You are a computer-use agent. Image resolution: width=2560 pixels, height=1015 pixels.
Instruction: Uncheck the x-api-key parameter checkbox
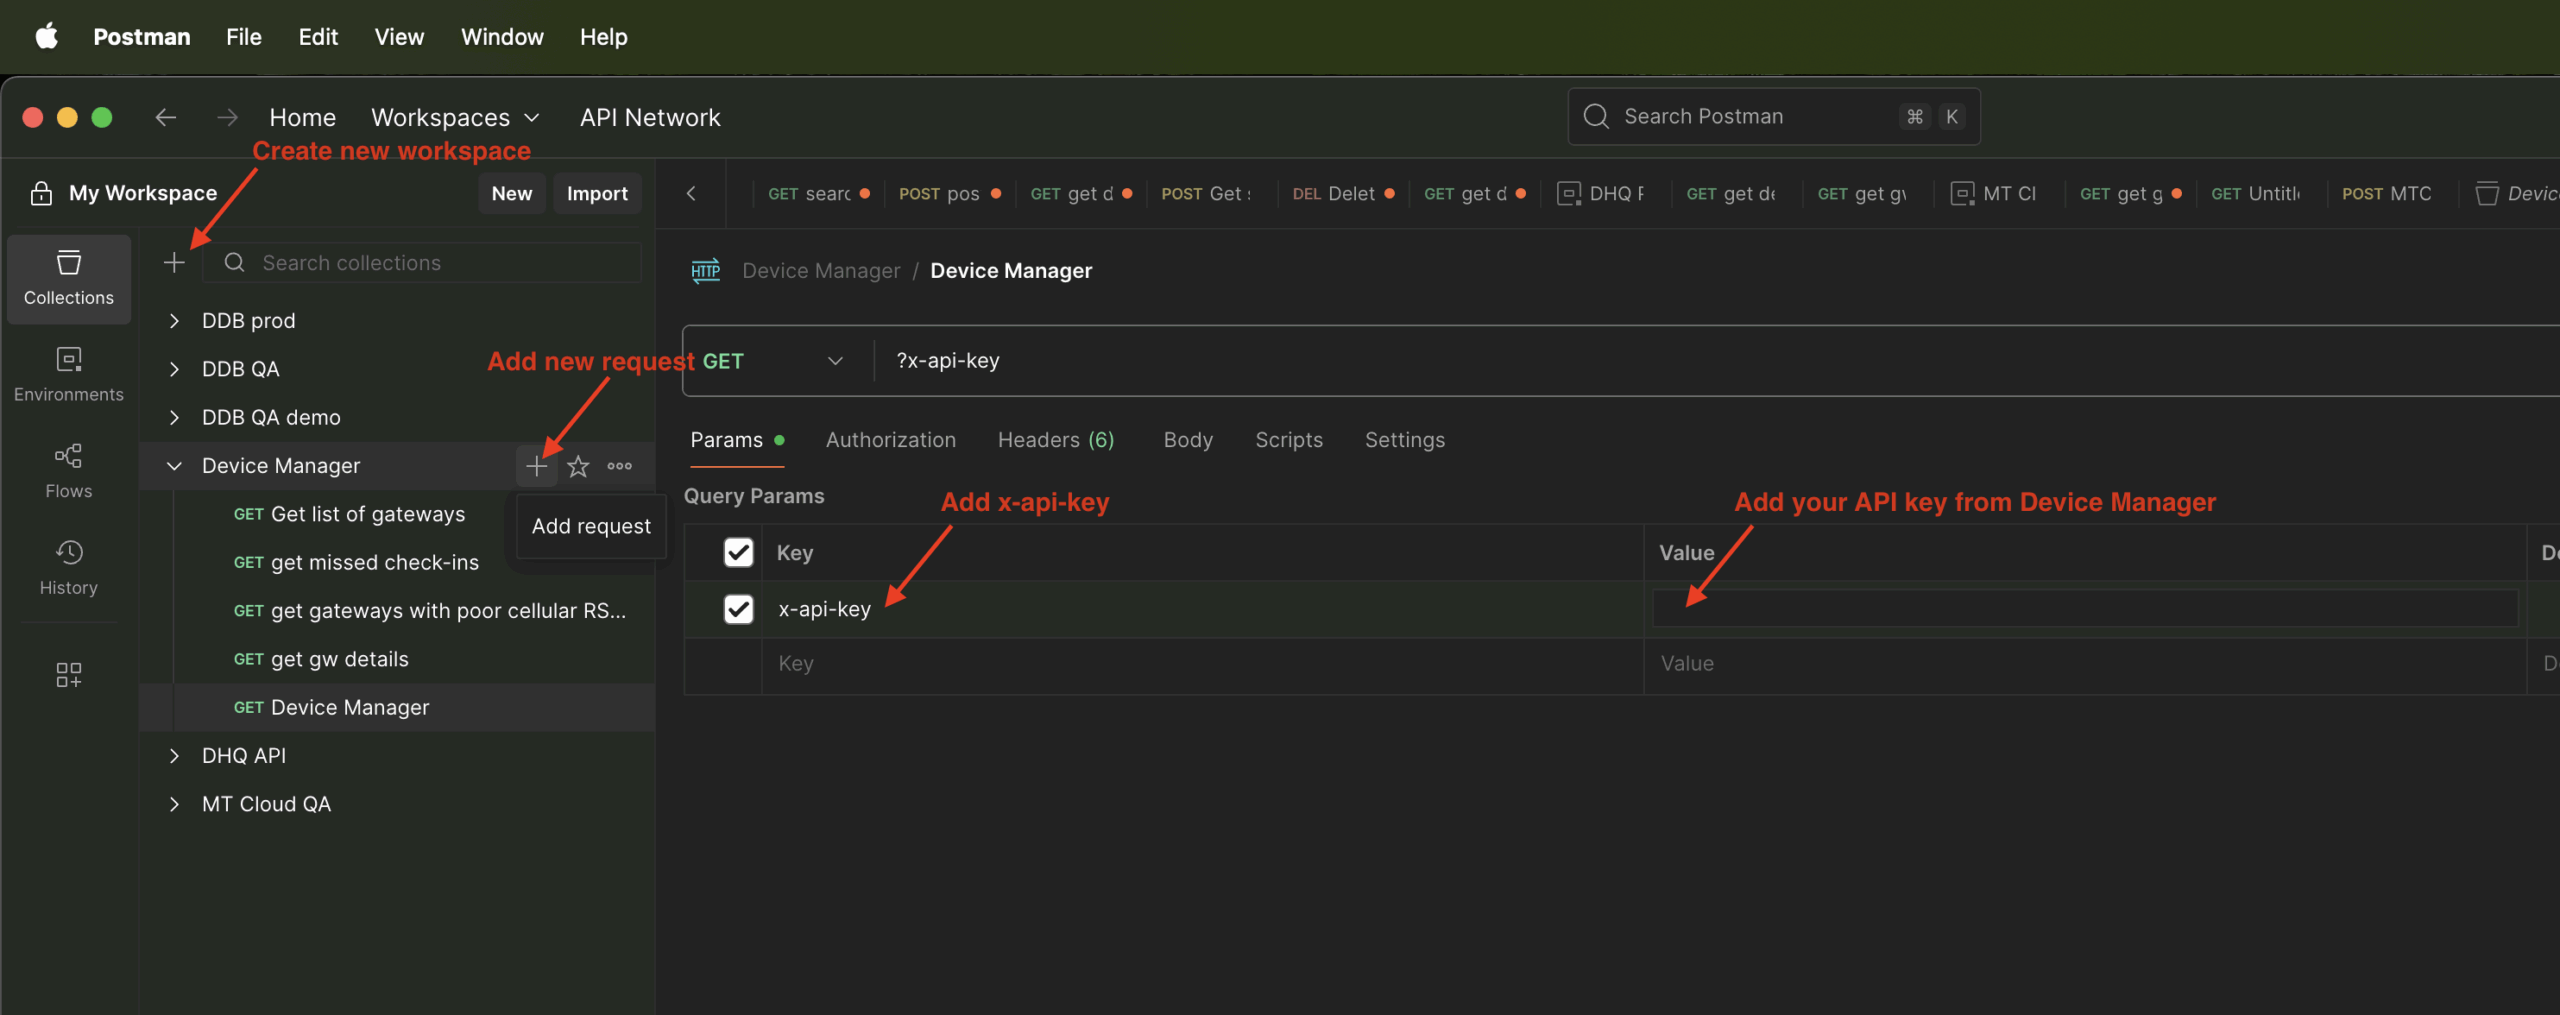coord(738,609)
